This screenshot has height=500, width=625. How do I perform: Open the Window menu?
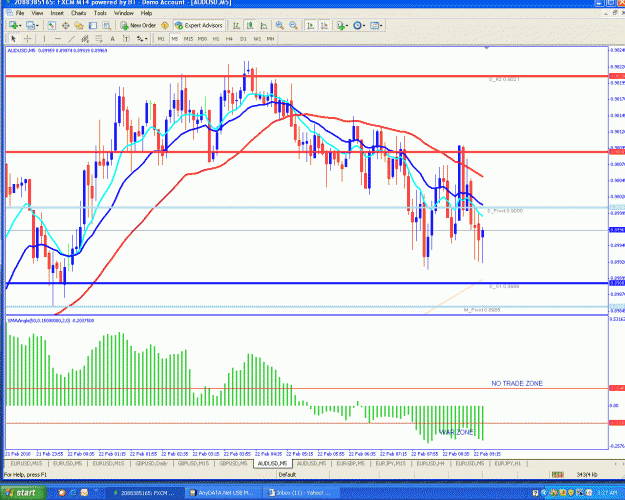coord(124,13)
